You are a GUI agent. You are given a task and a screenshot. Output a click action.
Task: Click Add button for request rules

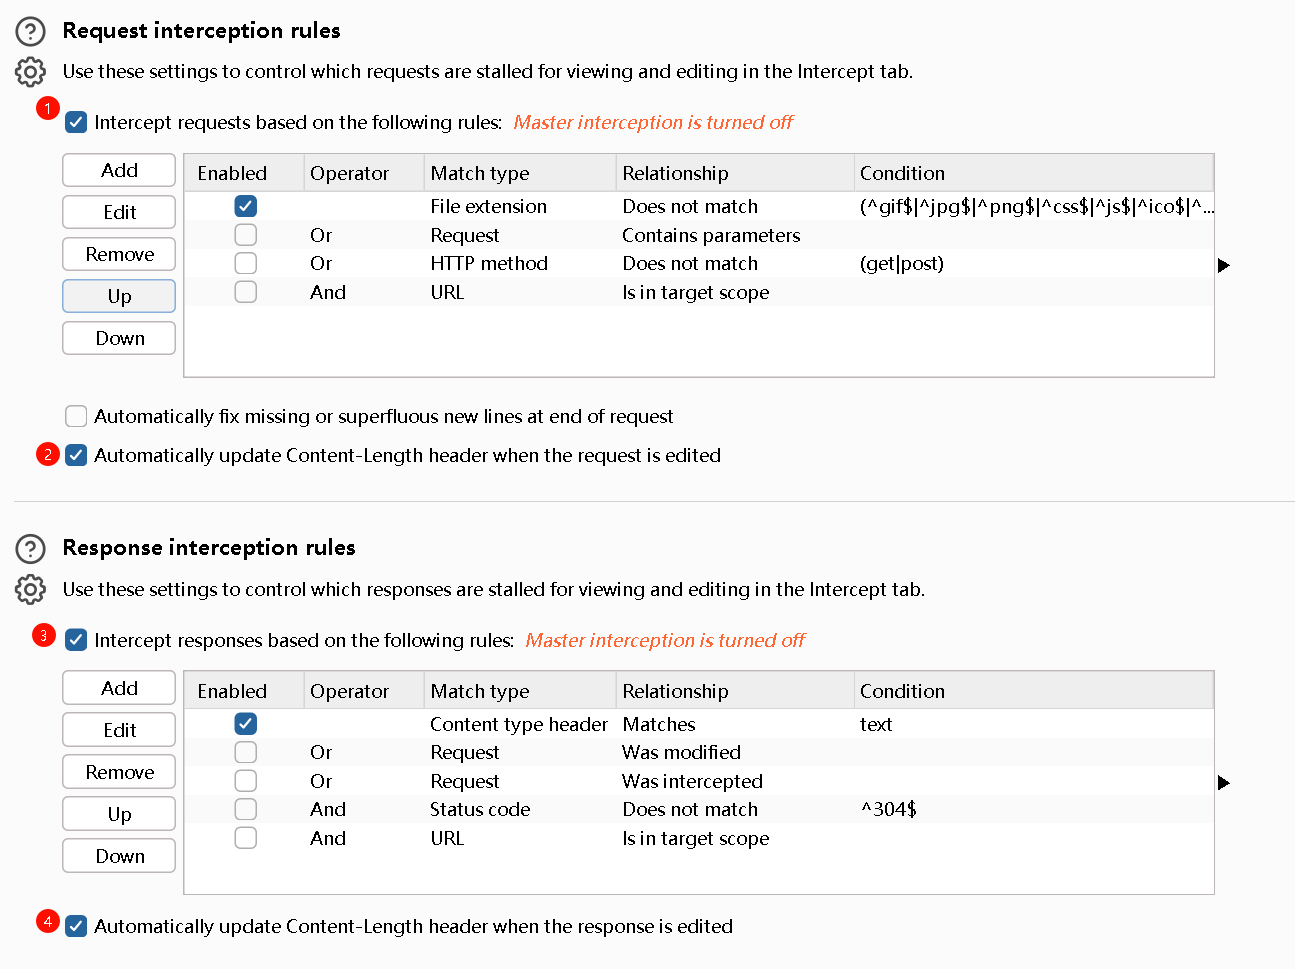(119, 170)
